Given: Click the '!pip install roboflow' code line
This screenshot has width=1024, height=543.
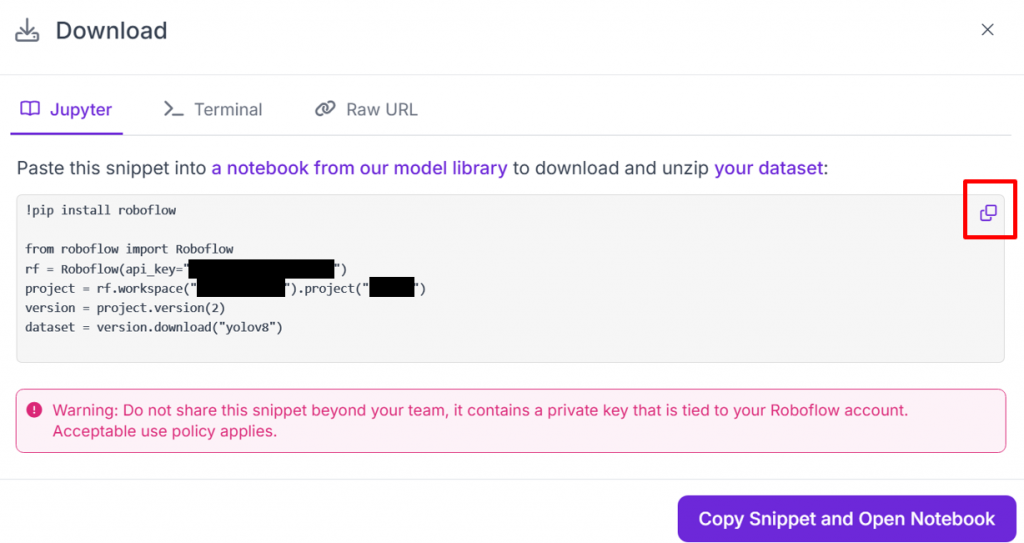Looking at the screenshot, I should coord(101,210).
